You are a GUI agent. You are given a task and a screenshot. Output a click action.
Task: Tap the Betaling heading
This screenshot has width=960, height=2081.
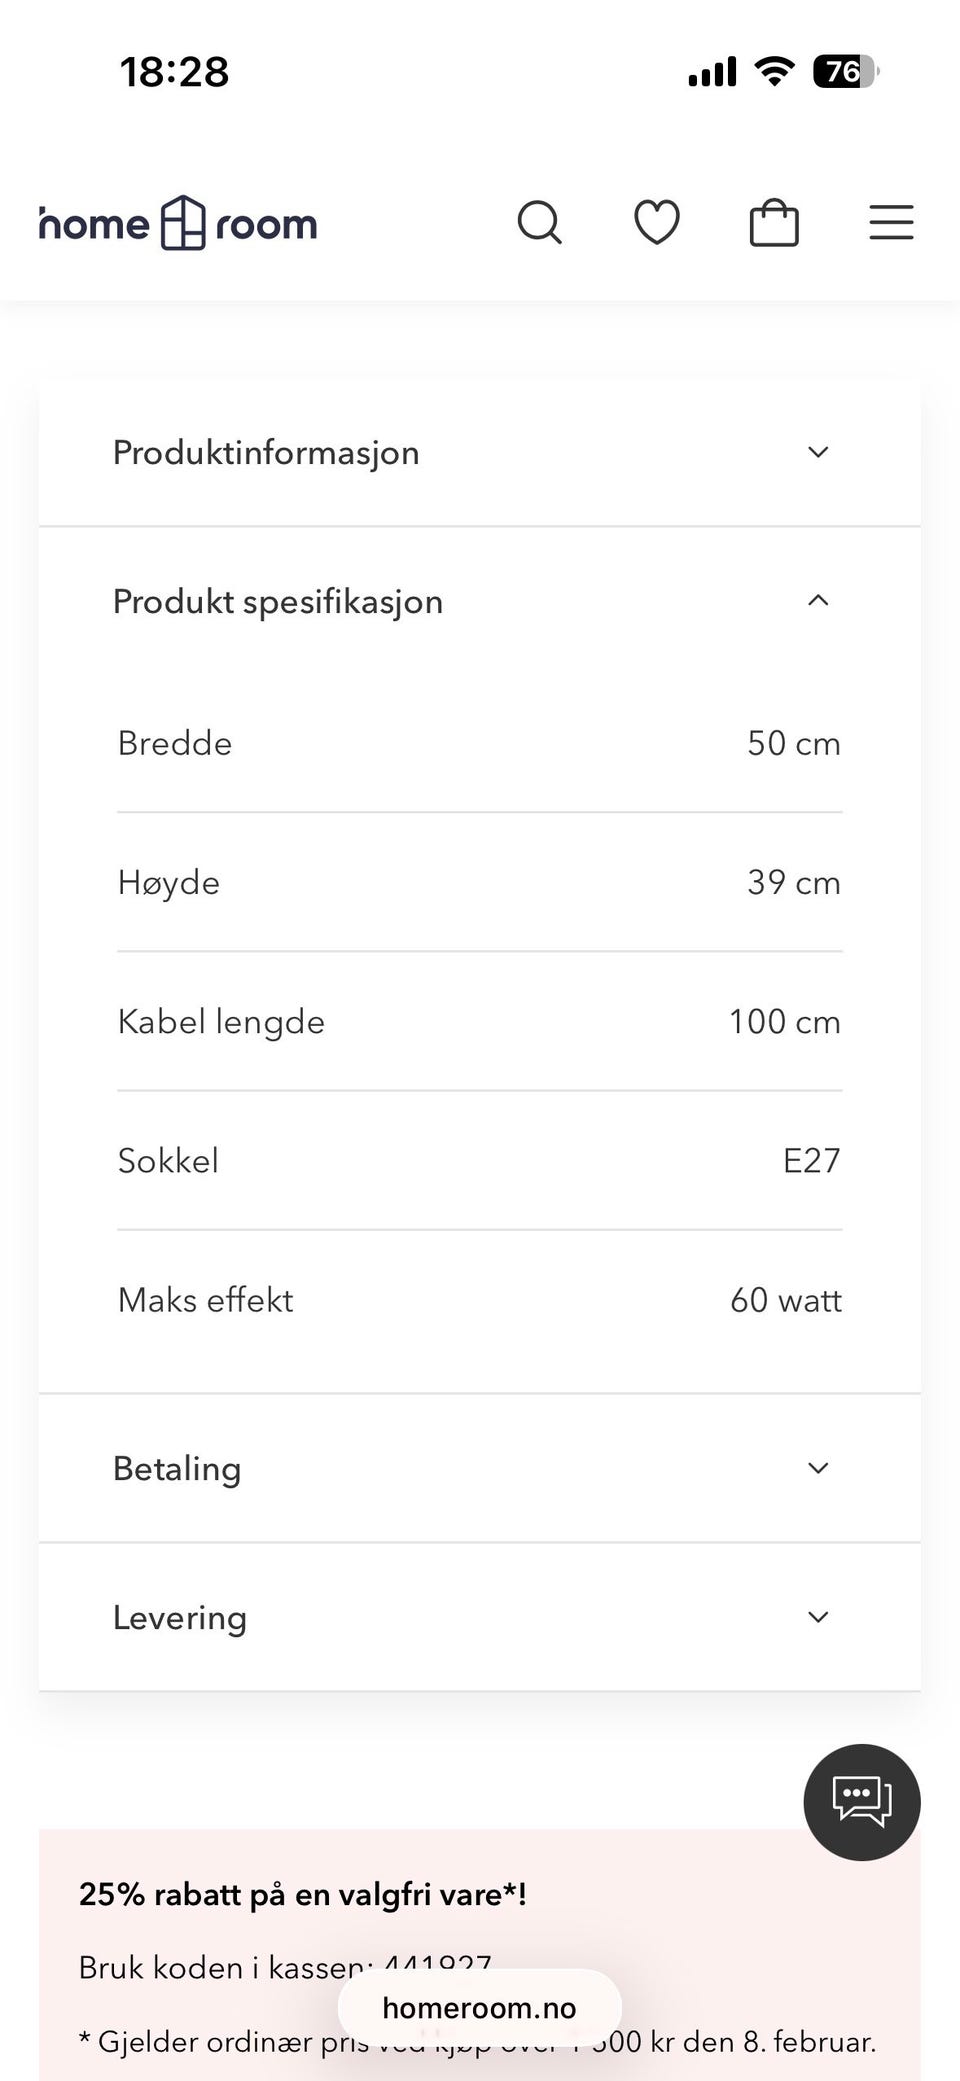(177, 1469)
